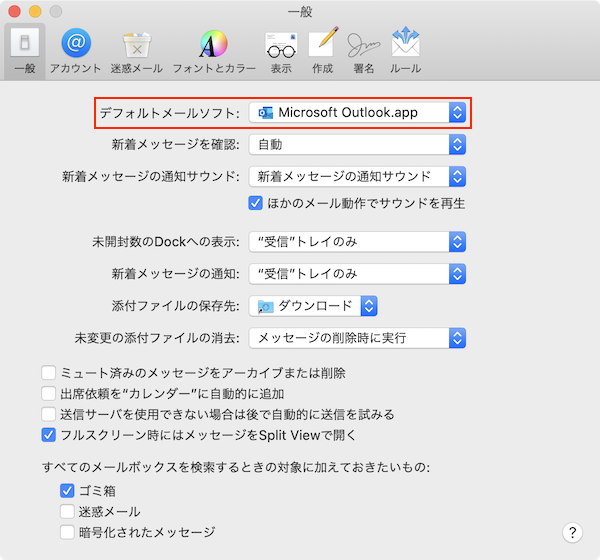Image resolution: width=600 pixels, height=560 pixels.
Task: Open the 未変更の添付ファイルの消去 dropdown
Action: point(357,338)
